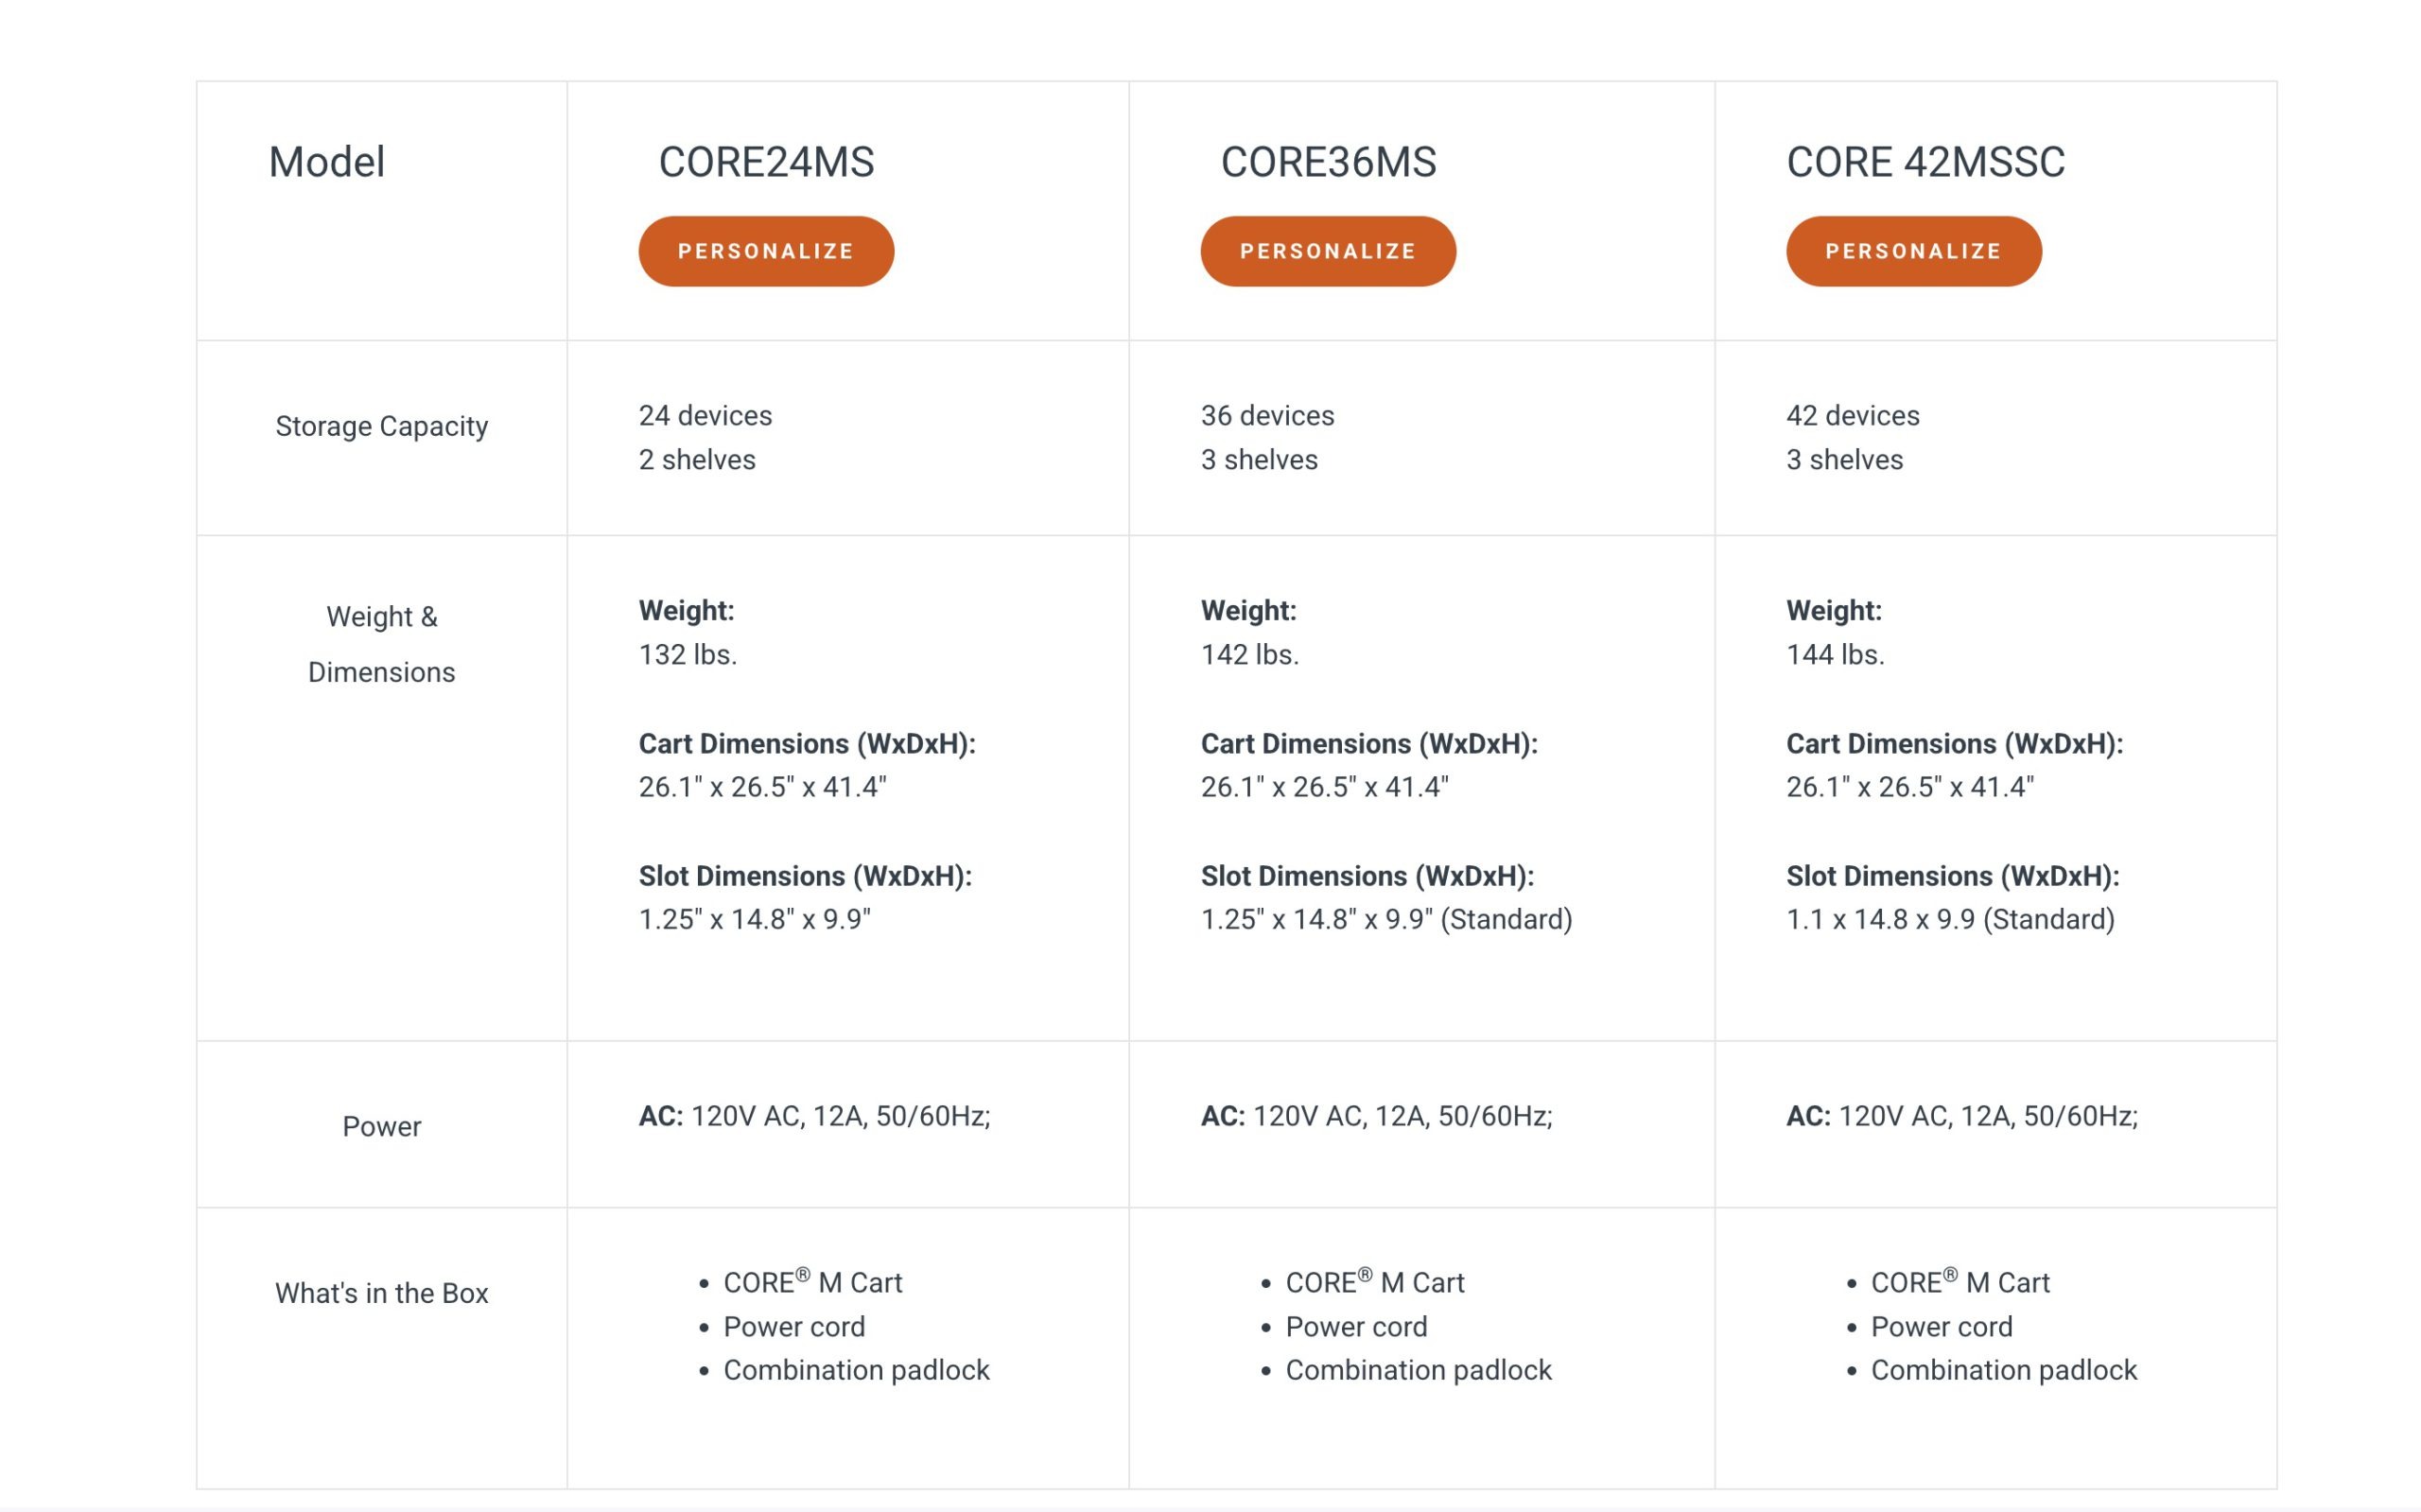
Task: Click CORE 42MSSC slot dimensions value
Action: click(1950, 919)
